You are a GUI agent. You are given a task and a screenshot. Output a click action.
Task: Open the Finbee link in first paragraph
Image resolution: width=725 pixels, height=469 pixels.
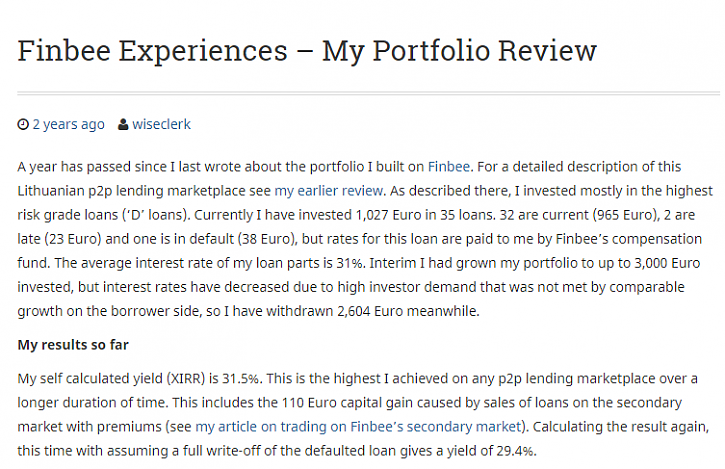(x=448, y=166)
